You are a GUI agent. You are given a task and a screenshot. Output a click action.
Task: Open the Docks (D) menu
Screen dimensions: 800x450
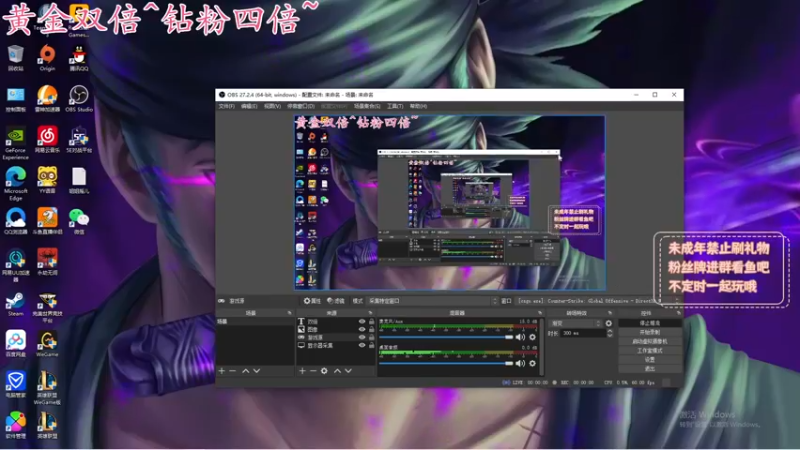[301, 106]
